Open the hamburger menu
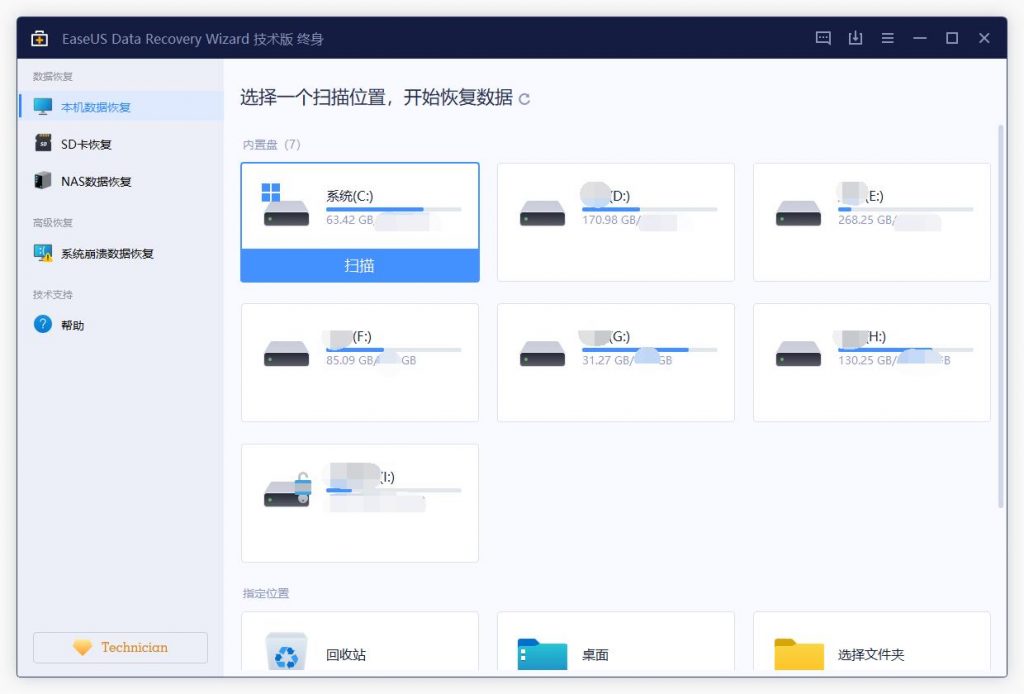 tap(887, 38)
